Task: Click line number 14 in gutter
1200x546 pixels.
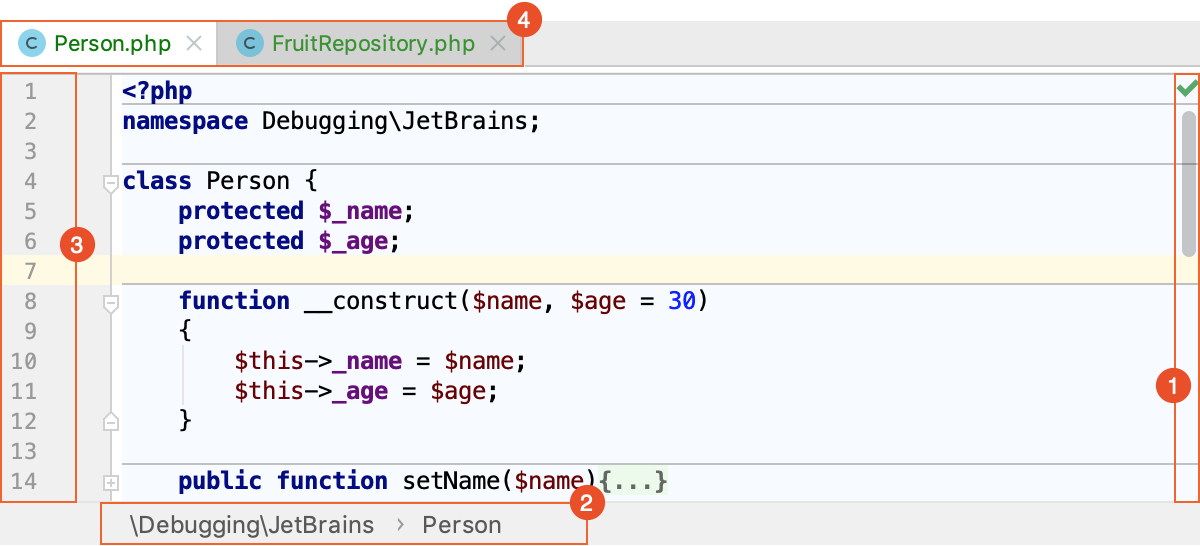Action: coord(25,482)
